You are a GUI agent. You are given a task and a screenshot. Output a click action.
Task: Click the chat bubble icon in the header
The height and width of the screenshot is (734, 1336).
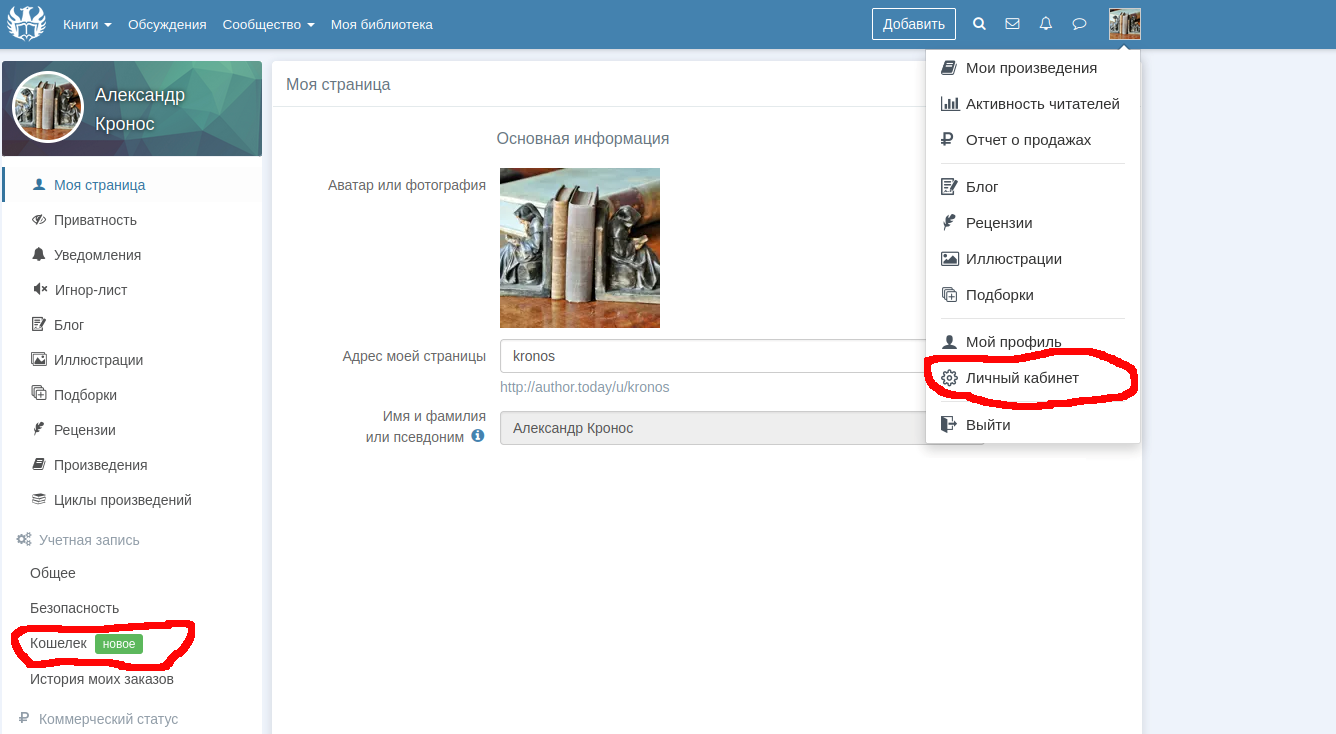(1079, 24)
